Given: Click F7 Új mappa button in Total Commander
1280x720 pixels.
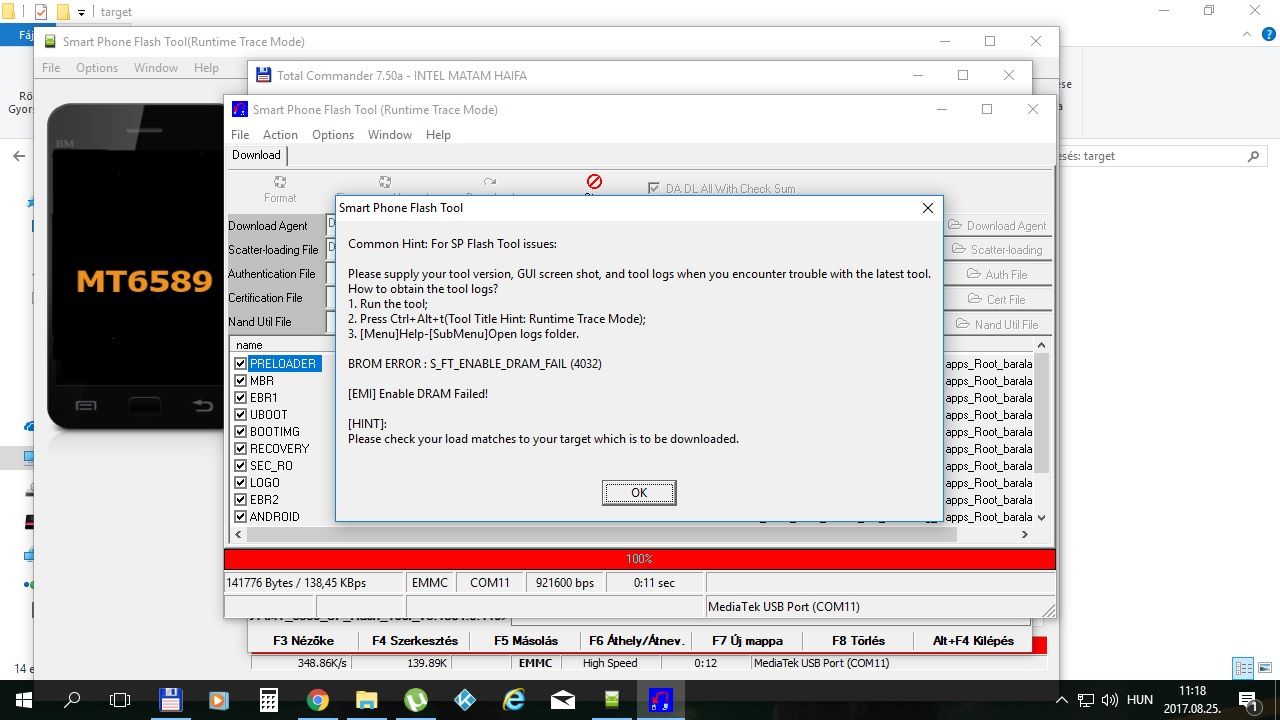Looking at the screenshot, I should [747, 641].
